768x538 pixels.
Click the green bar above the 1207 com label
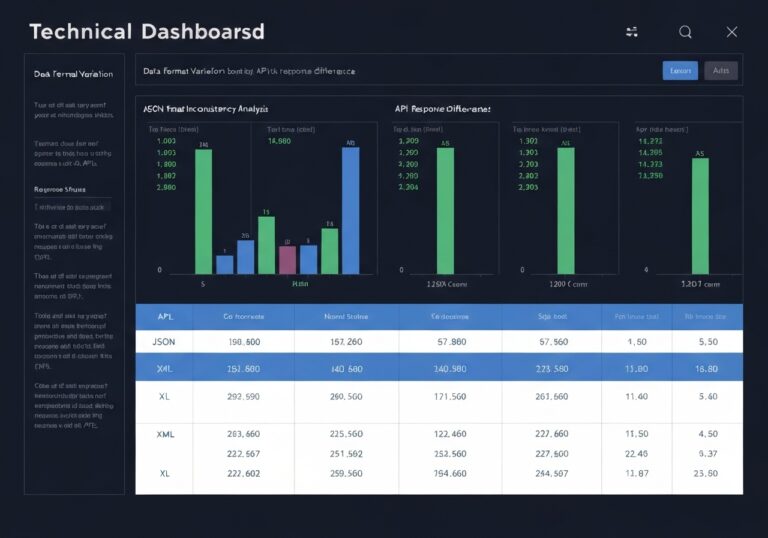click(700, 215)
